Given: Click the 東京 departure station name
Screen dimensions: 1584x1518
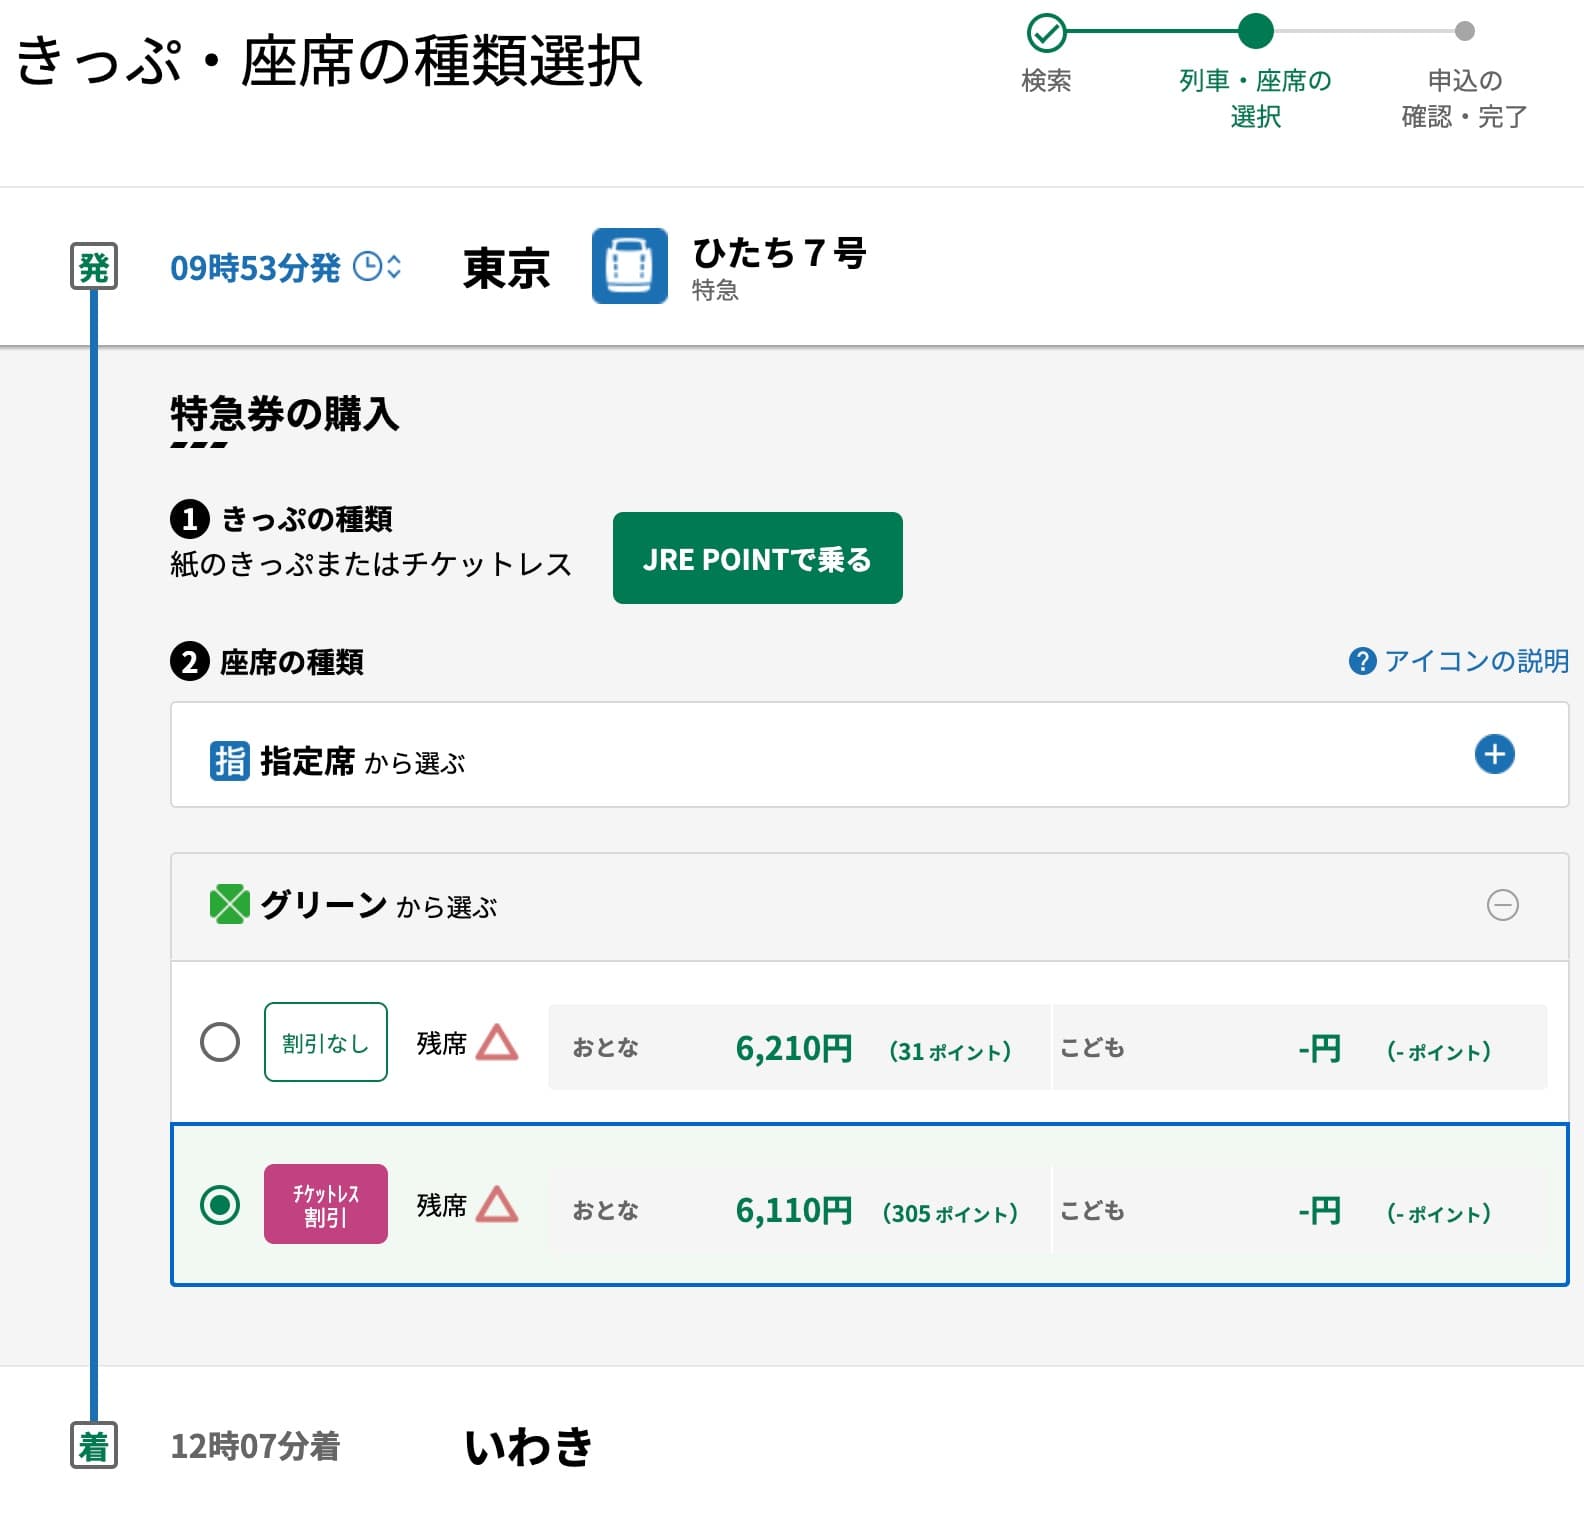Looking at the screenshot, I should (506, 268).
